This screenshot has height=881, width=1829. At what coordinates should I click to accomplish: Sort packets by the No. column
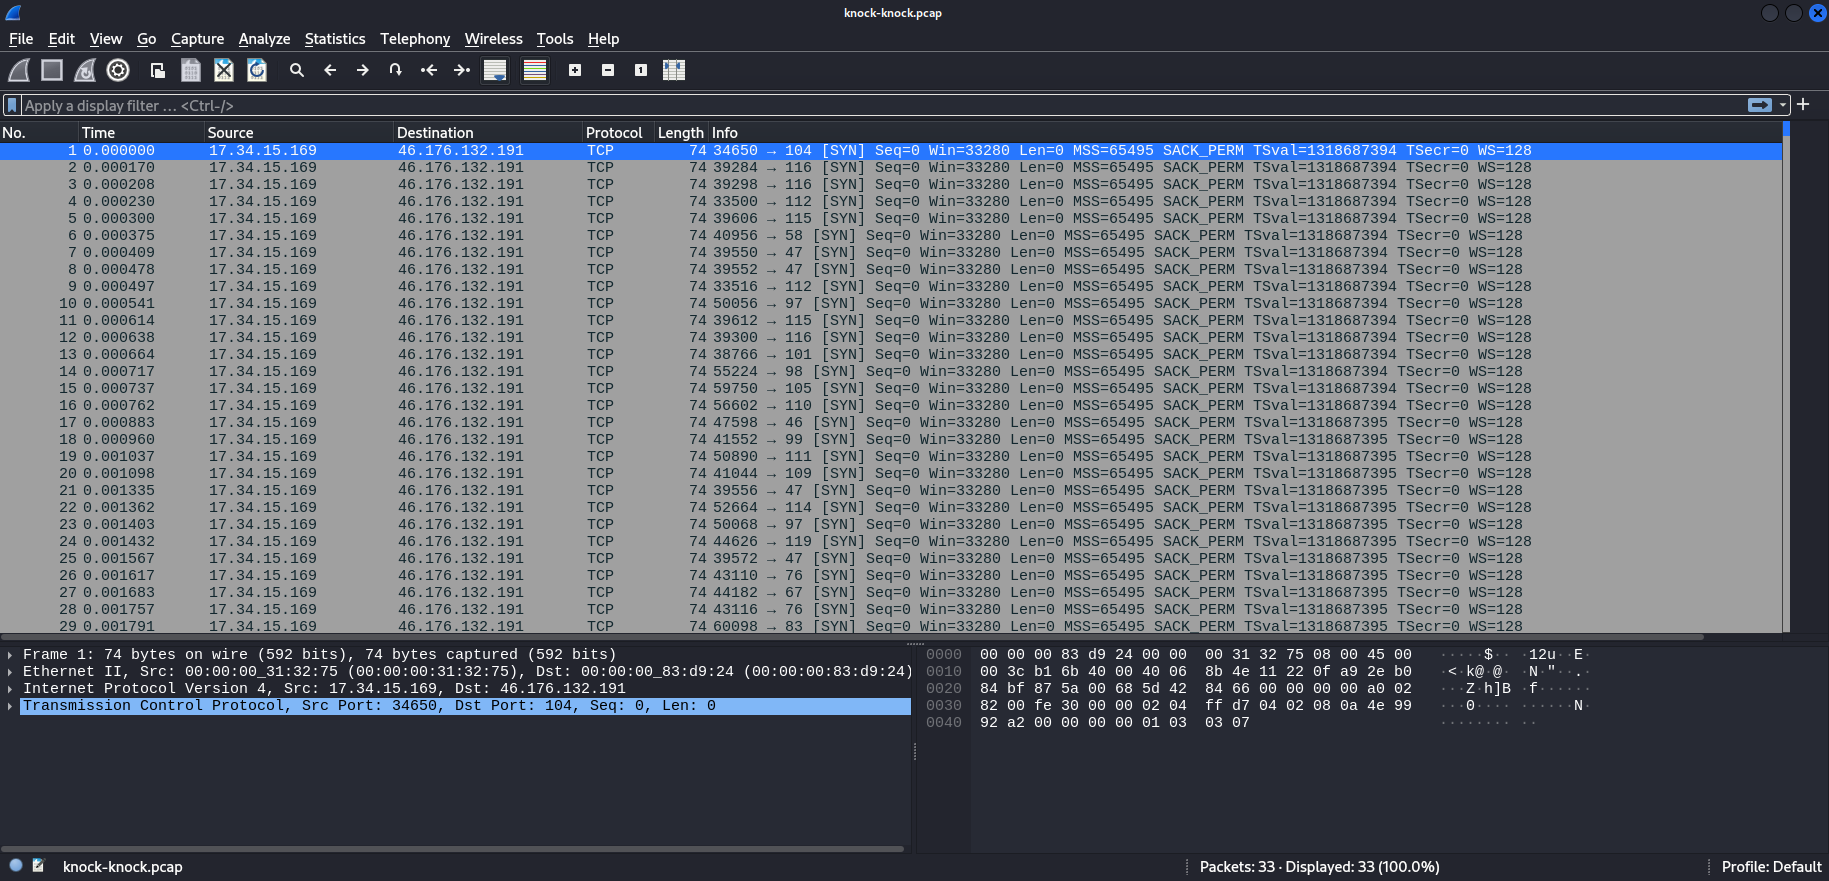(x=39, y=132)
